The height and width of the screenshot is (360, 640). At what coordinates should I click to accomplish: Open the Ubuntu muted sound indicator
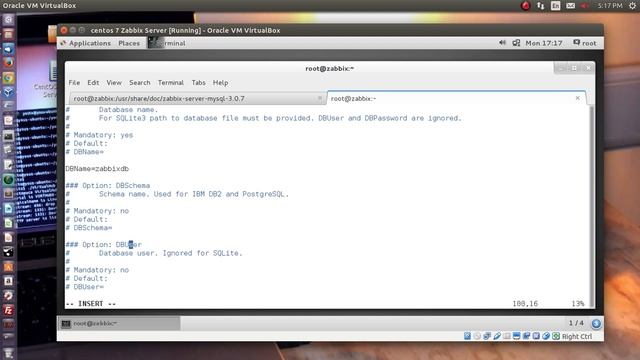click(585, 5)
